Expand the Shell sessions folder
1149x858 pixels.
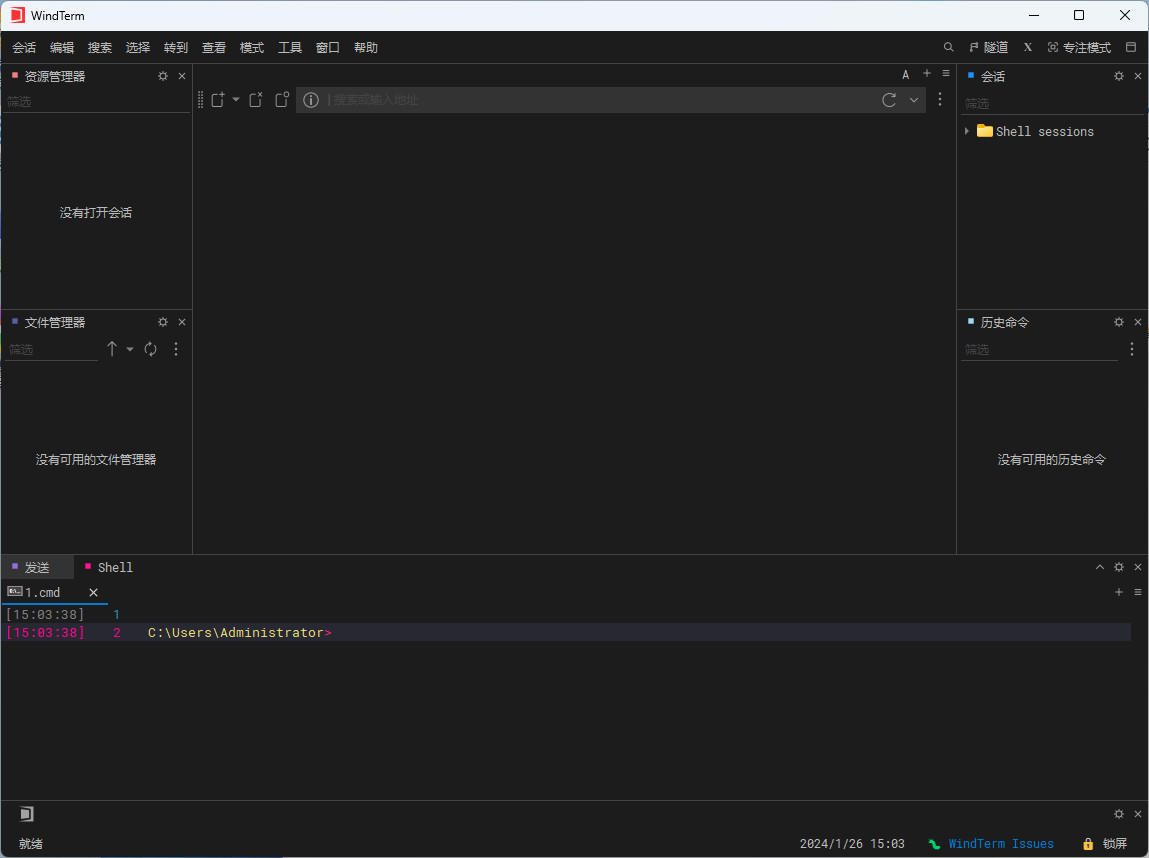[x=967, y=131]
